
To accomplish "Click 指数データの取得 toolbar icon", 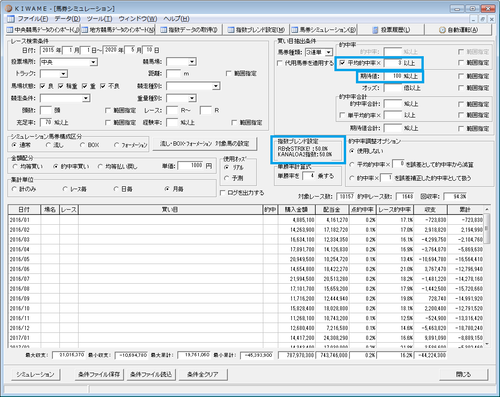I will [164, 30].
